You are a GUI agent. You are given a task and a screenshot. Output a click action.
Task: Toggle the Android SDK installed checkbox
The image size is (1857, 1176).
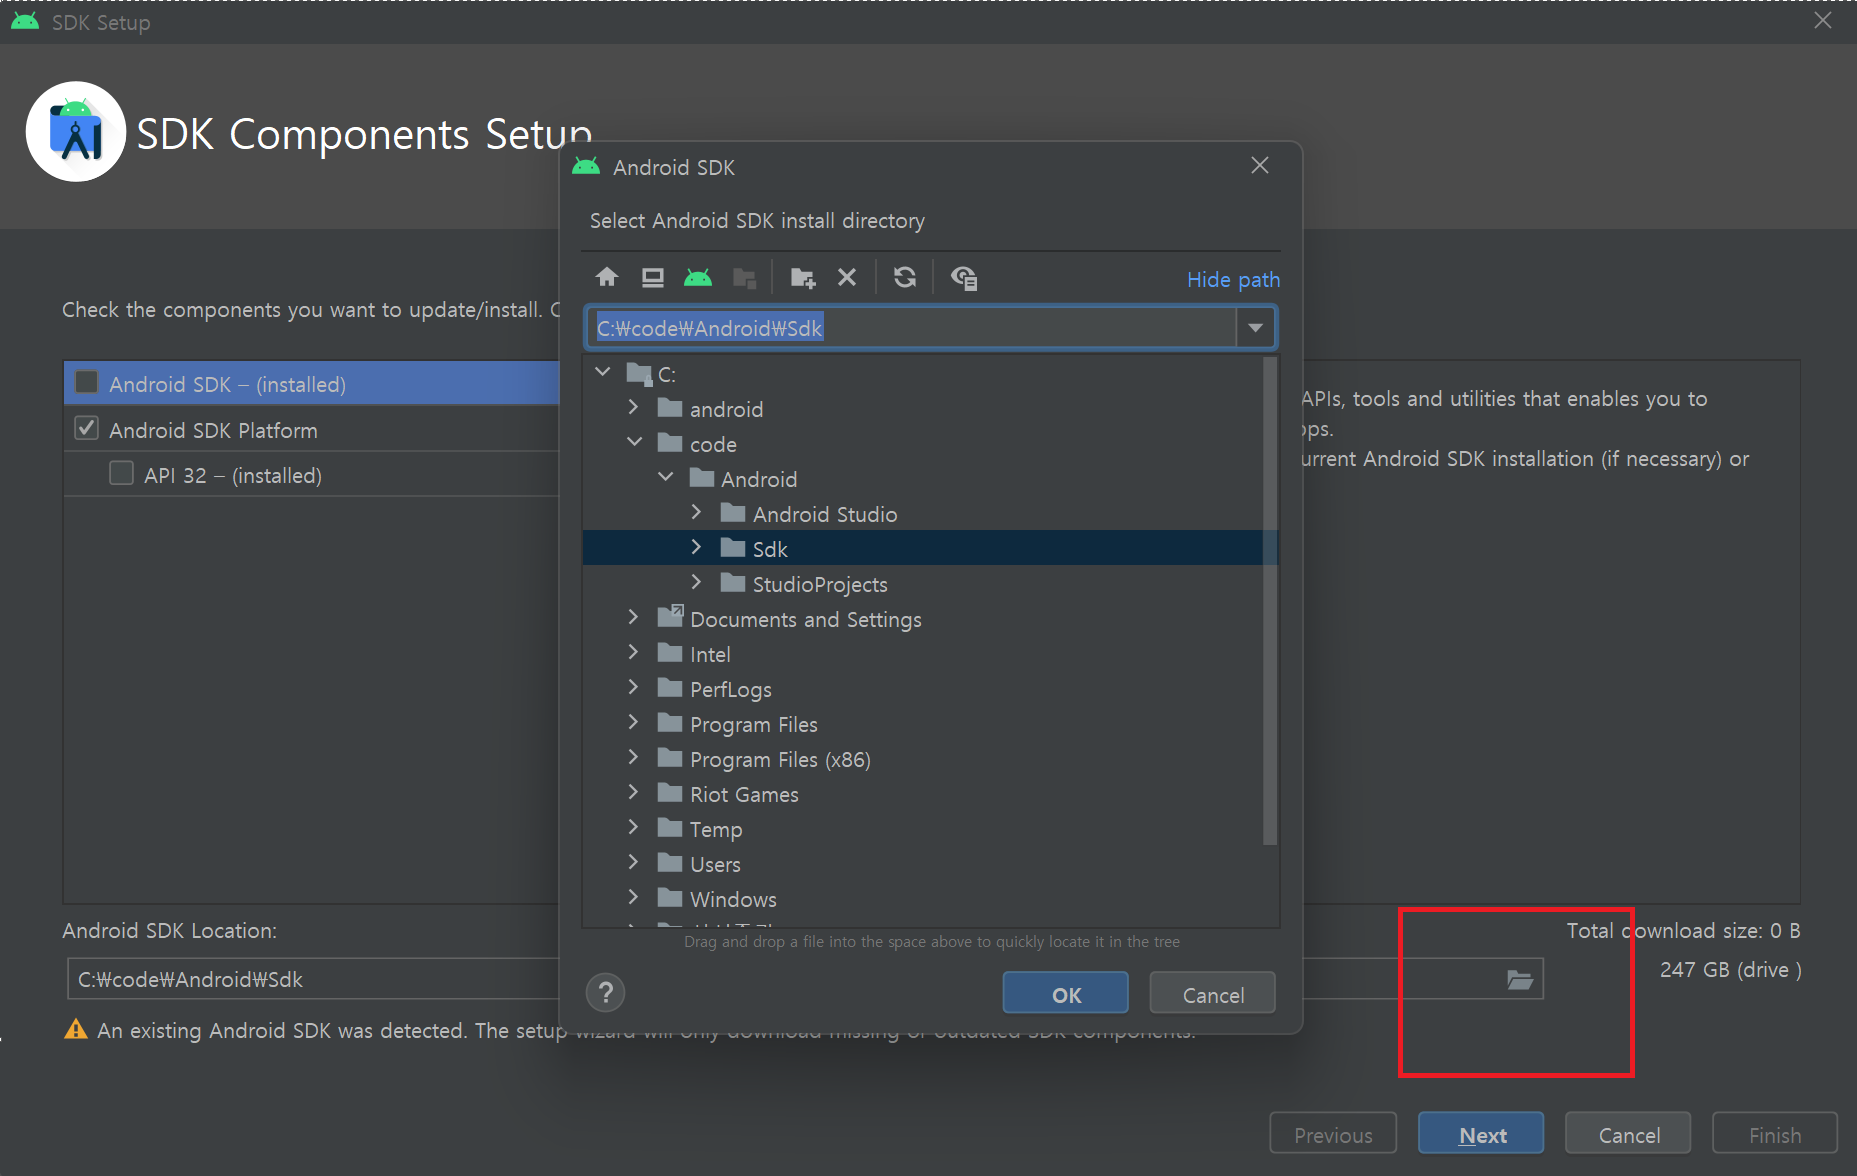(87, 382)
